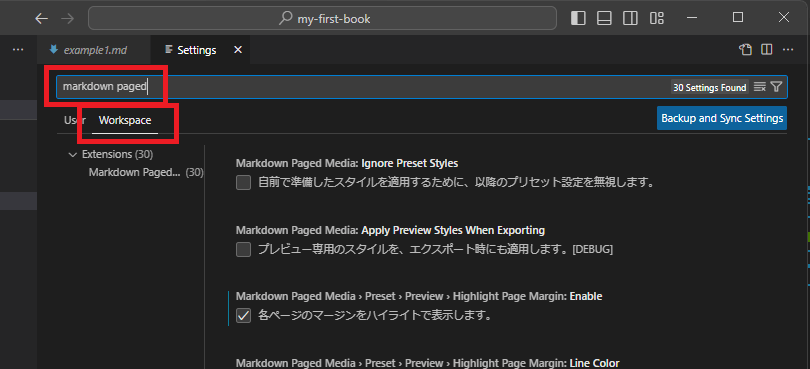Open Settings JSON file icon
Screen dimensions: 810x369
[x=745, y=50]
